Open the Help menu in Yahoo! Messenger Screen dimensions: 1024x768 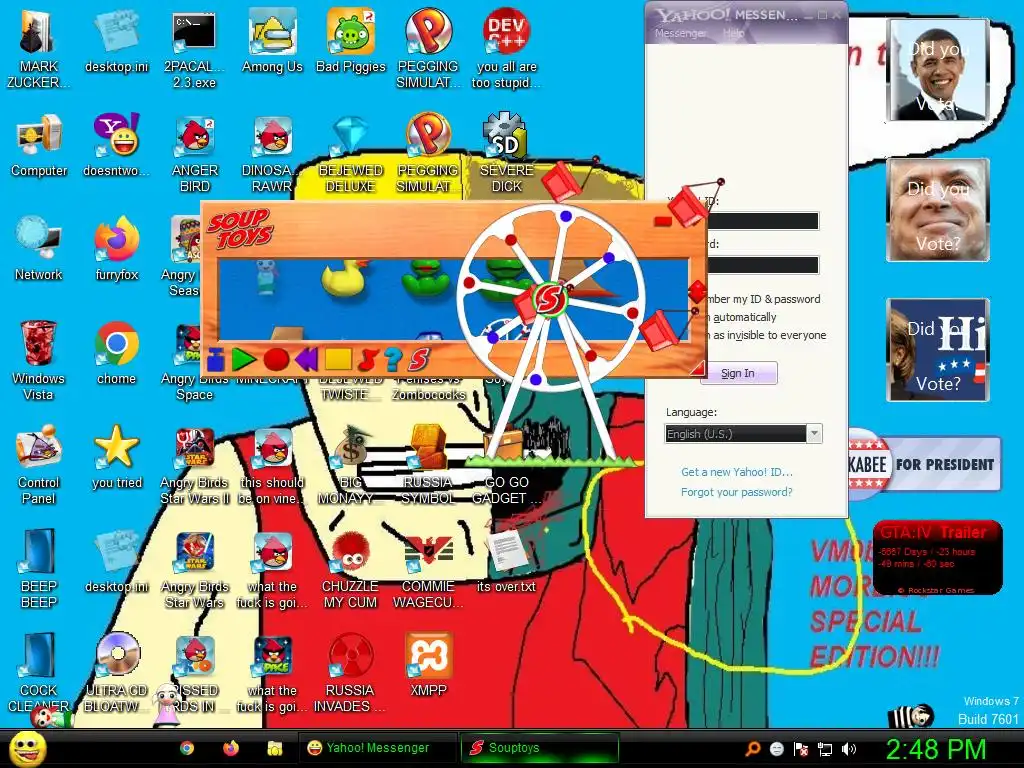733,33
